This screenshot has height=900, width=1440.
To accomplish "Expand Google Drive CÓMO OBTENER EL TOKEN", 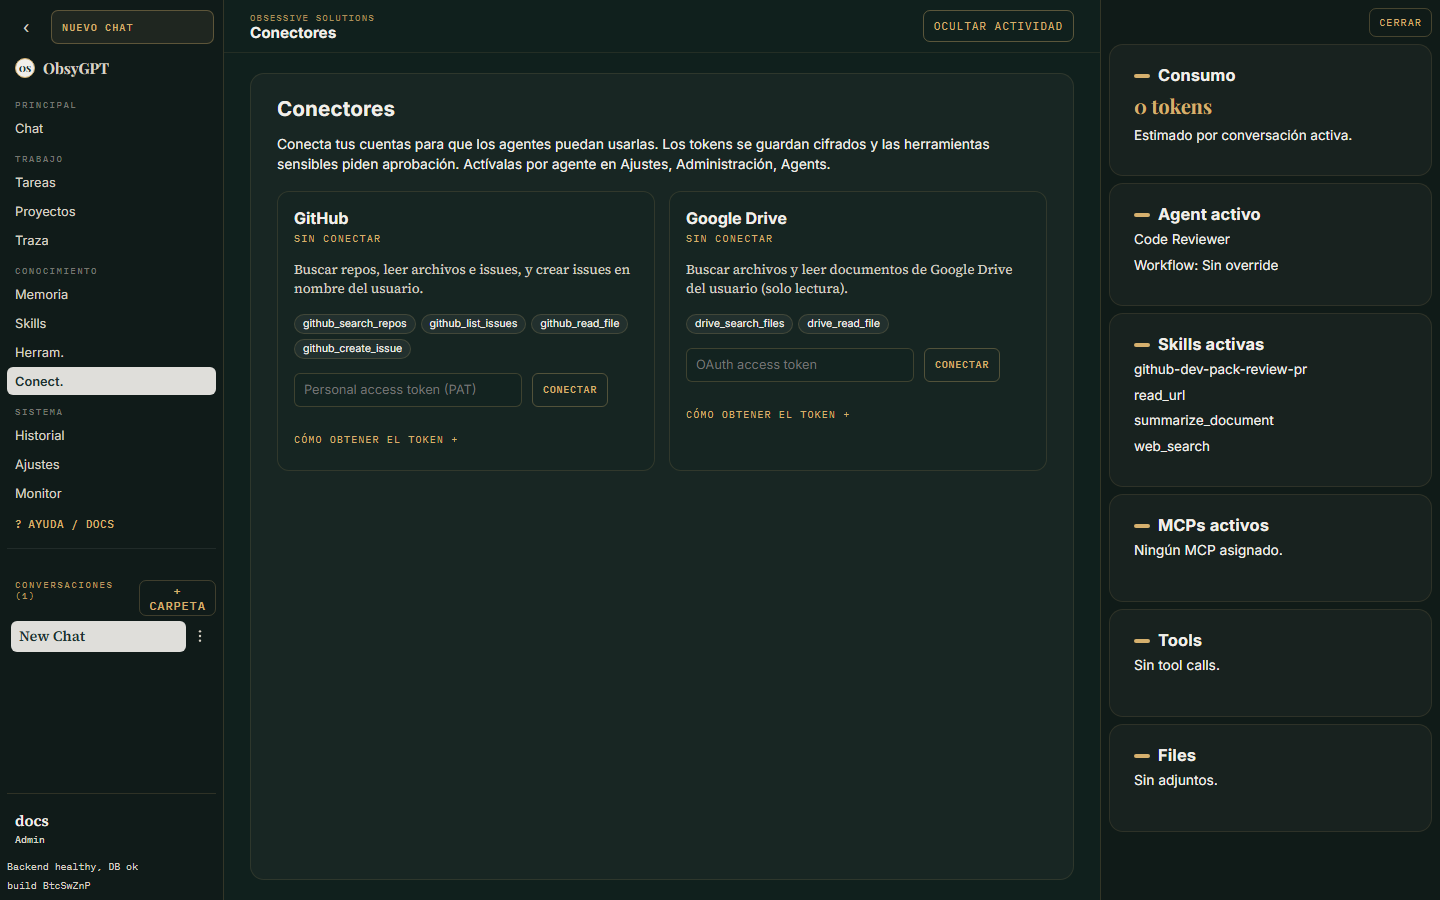I will [x=768, y=415].
